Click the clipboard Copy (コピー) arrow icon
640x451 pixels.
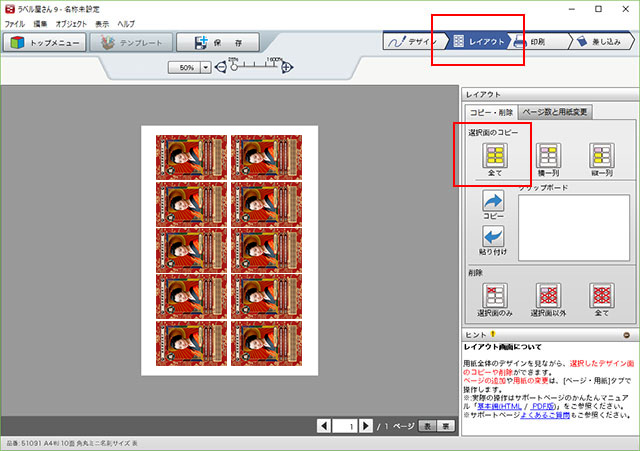coord(493,200)
